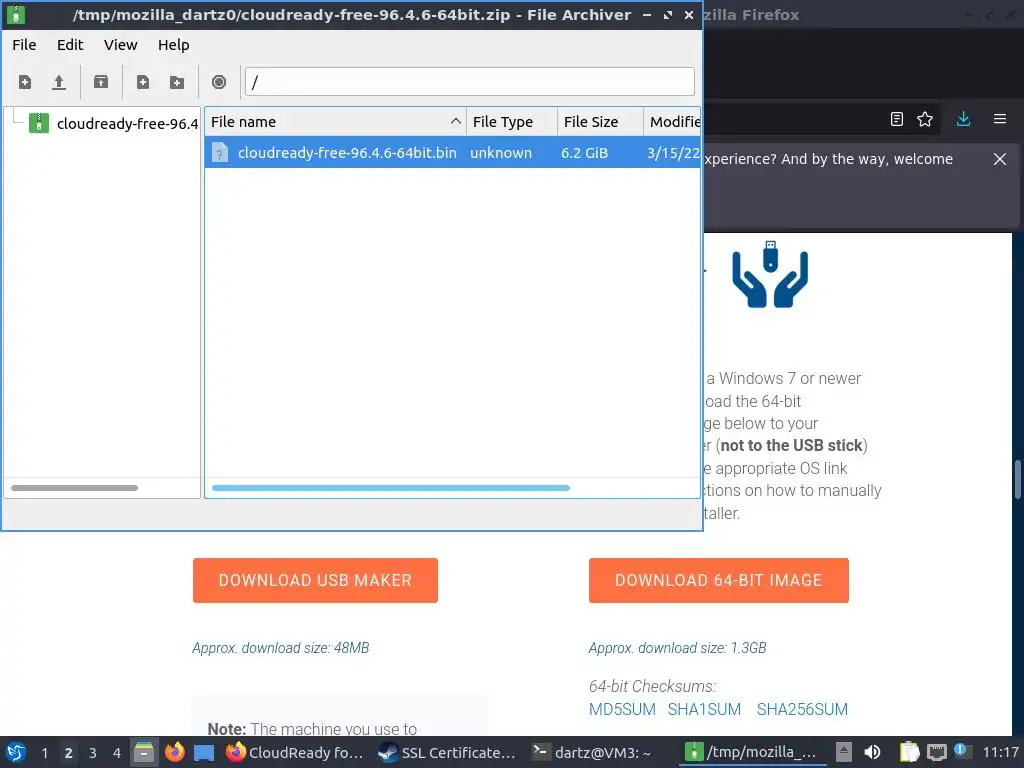Switch to virtual desktop 4
This screenshot has width=1024, height=768.
[x=116, y=753]
